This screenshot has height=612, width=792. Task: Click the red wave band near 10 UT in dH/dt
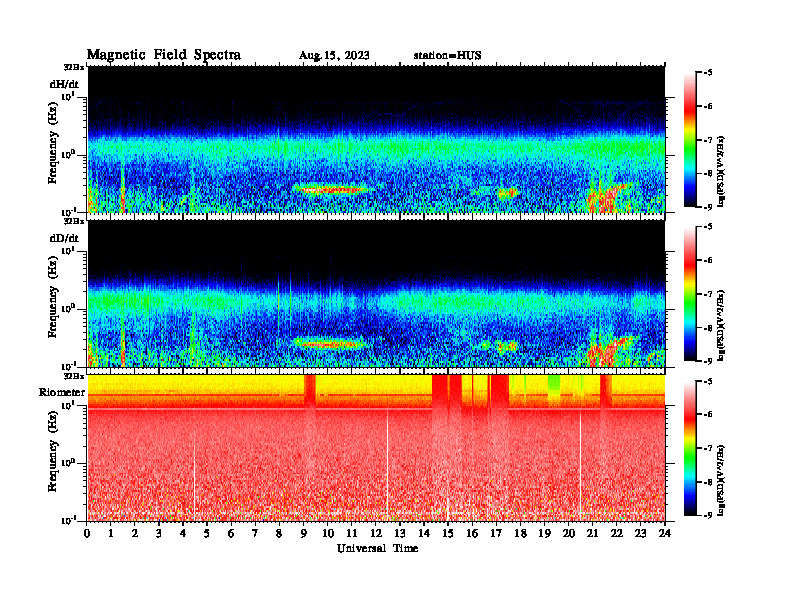331,190
